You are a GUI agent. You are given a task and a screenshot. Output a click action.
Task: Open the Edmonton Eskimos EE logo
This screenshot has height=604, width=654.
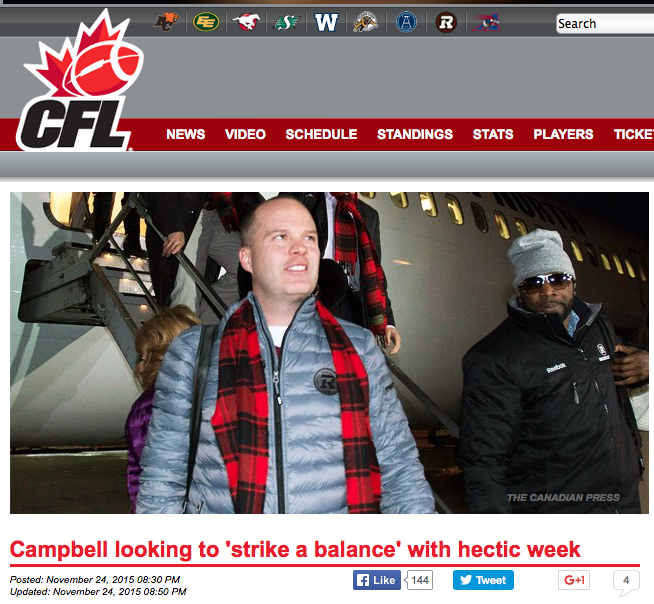[x=206, y=22]
